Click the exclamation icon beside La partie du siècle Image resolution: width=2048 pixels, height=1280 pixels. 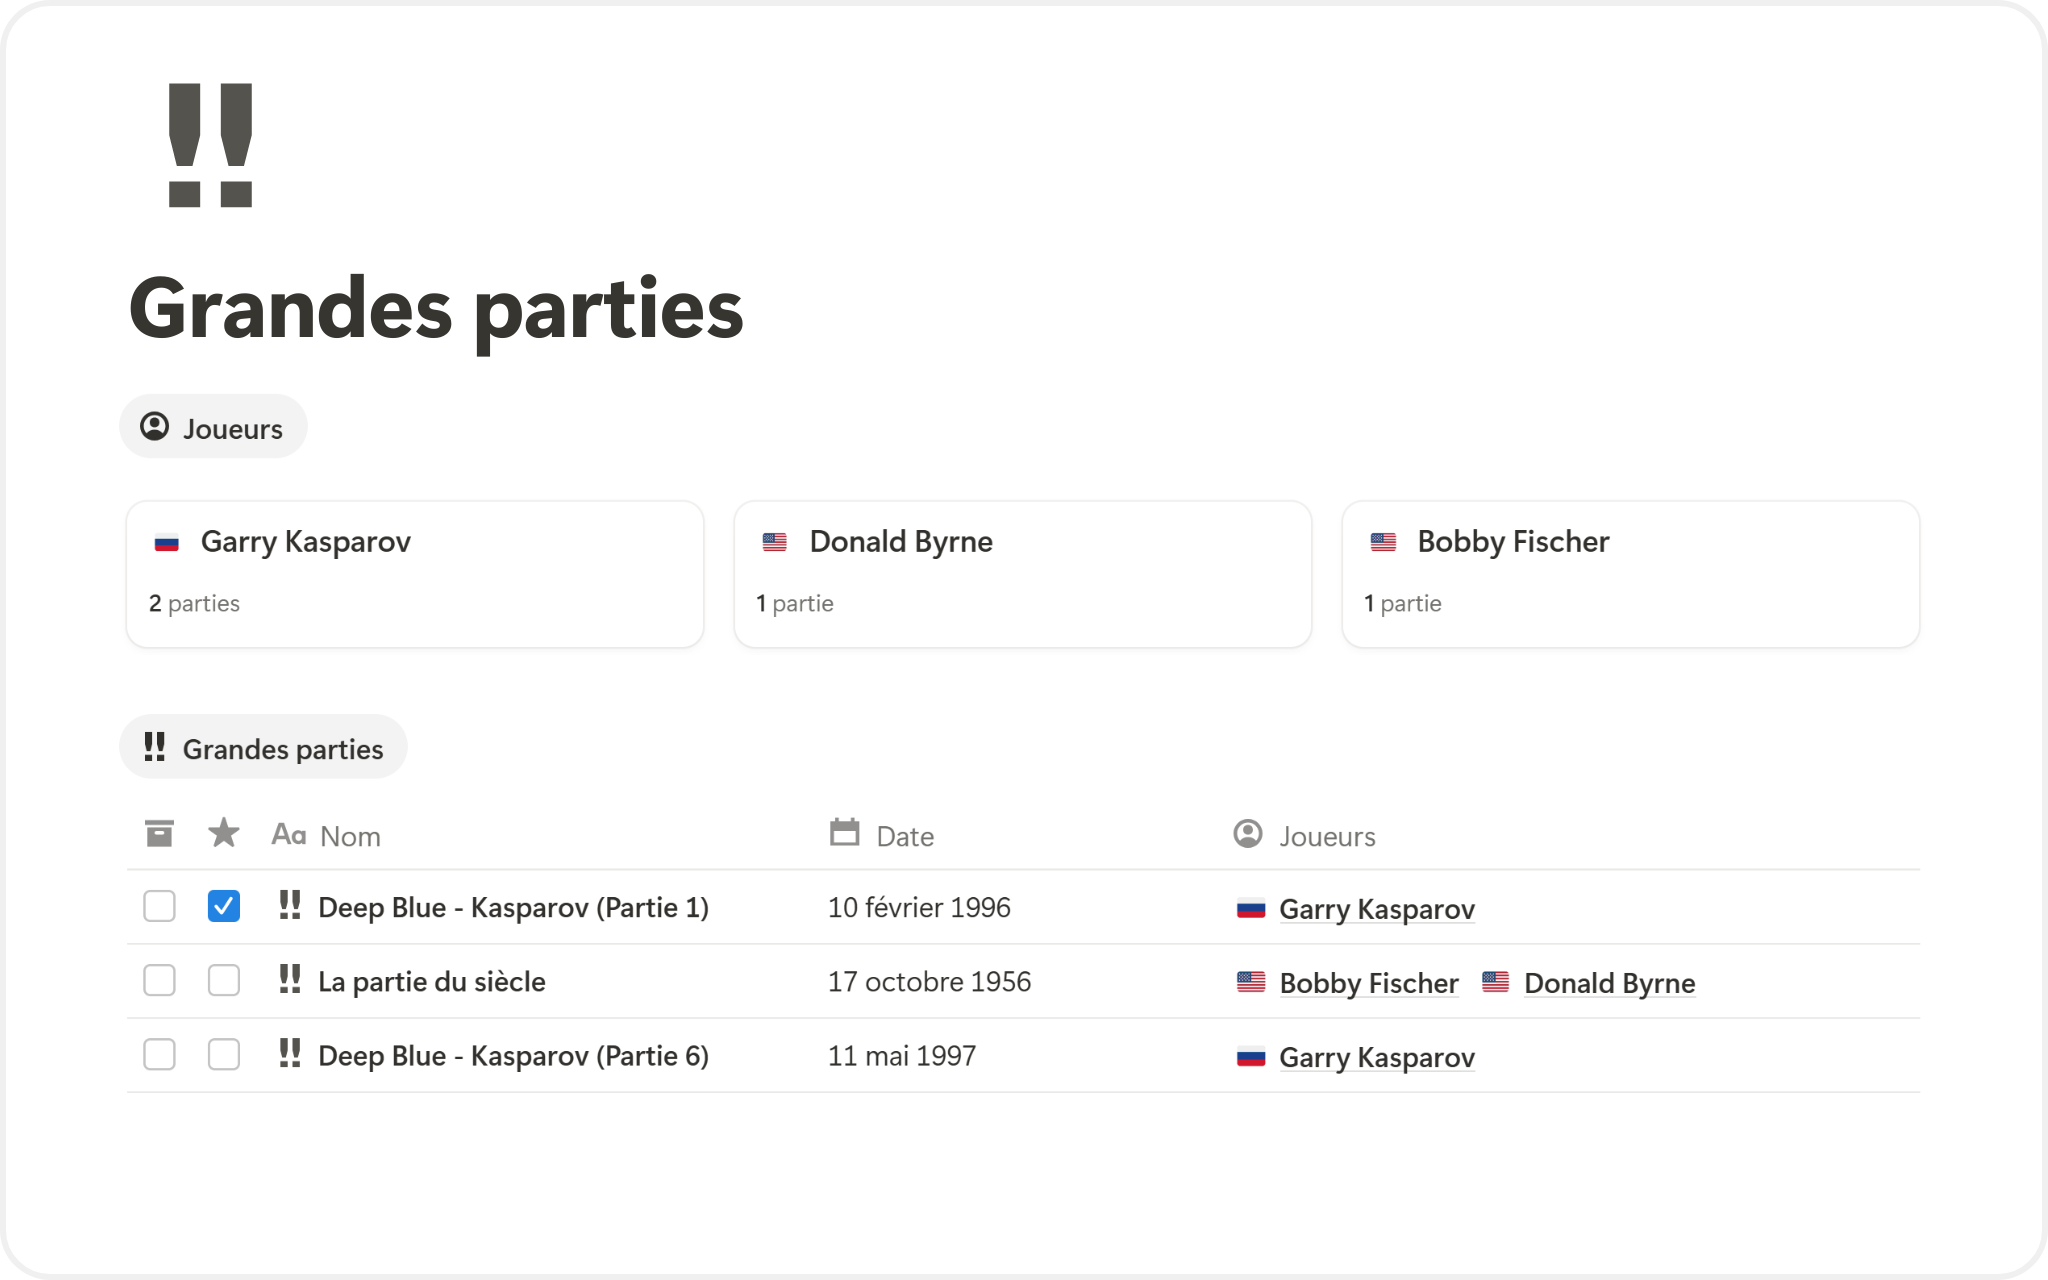pyautogui.click(x=290, y=980)
